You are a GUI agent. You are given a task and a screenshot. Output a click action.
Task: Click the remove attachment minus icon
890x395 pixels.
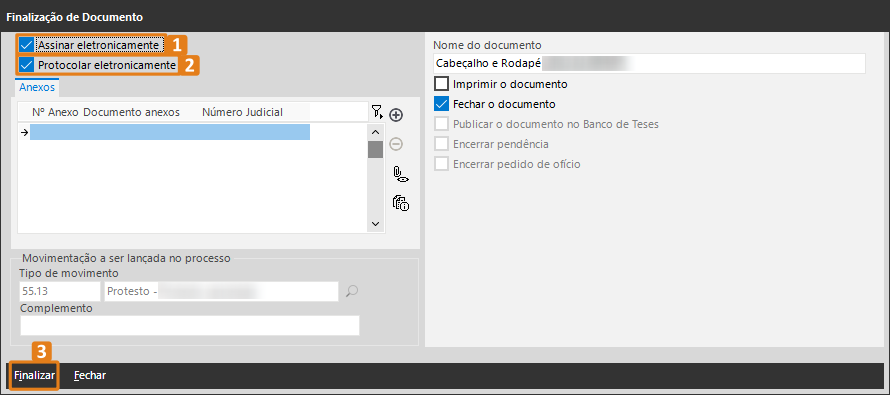click(396, 144)
